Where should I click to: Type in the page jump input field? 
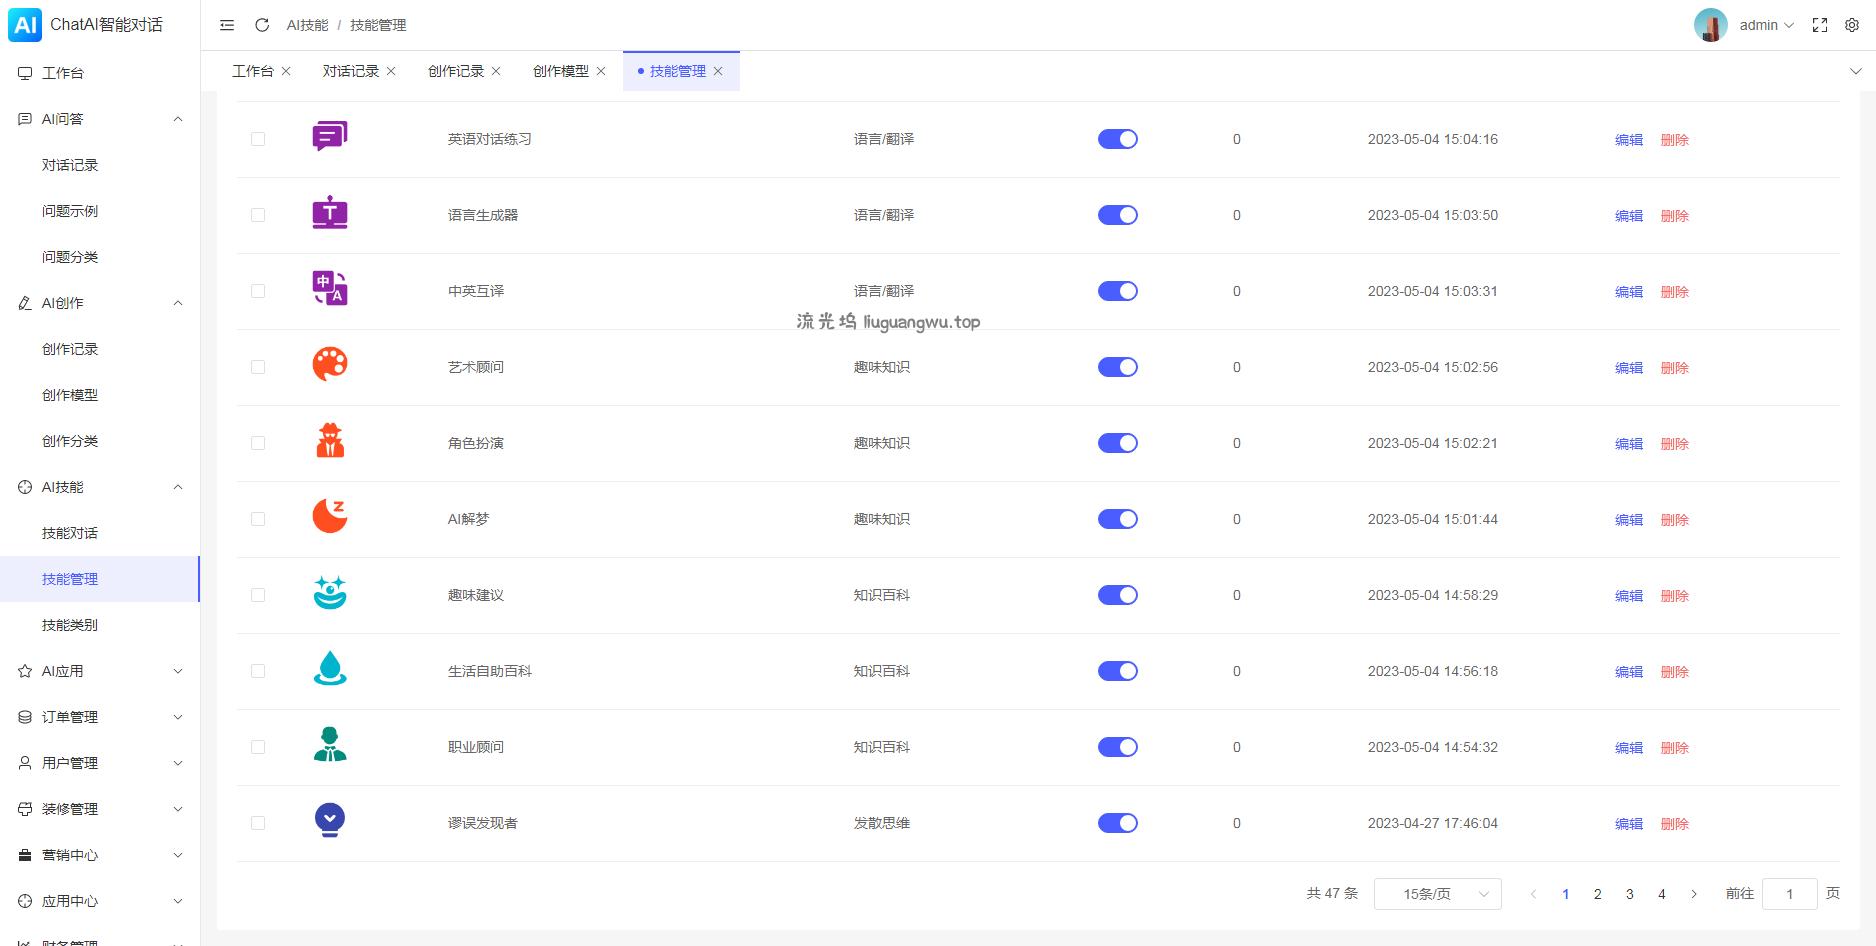[x=1789, y=894]
